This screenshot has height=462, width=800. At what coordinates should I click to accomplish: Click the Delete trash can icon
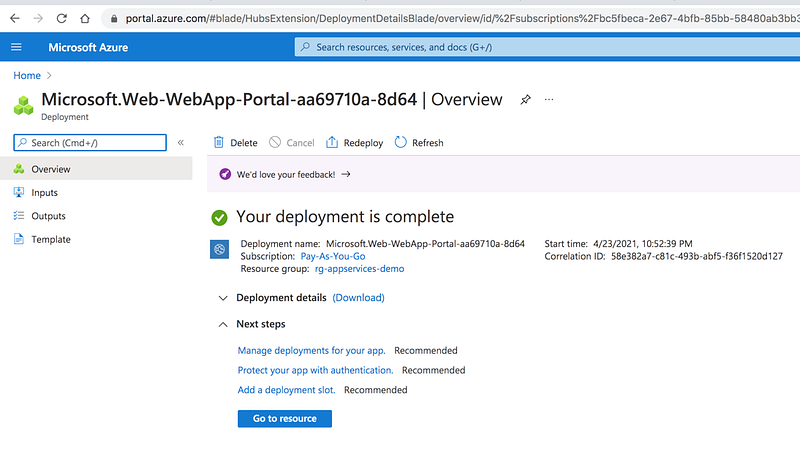pyautogui.click(x=218, y=142)
